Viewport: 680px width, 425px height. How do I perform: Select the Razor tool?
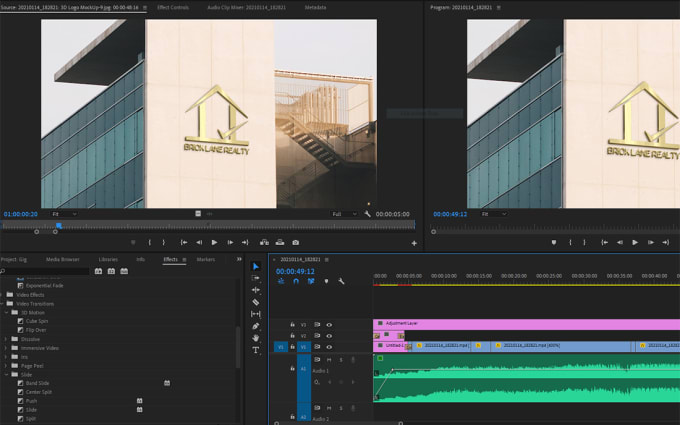click(256, 302)
